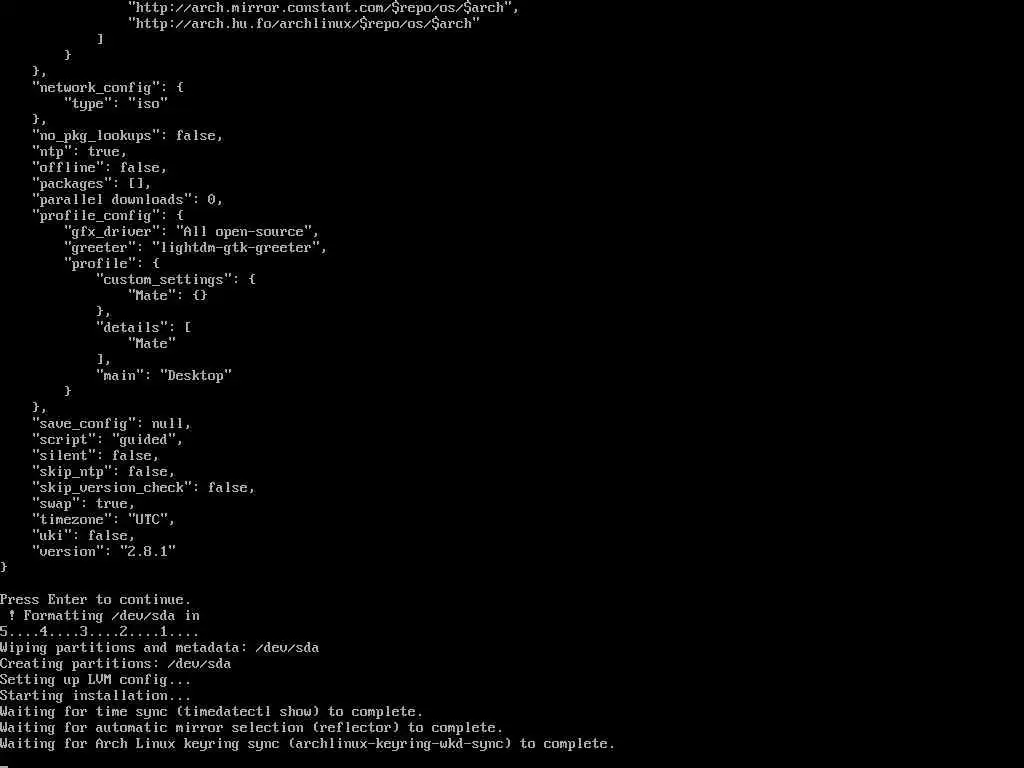Click the Setting up LVM config line

coord(95,679)
